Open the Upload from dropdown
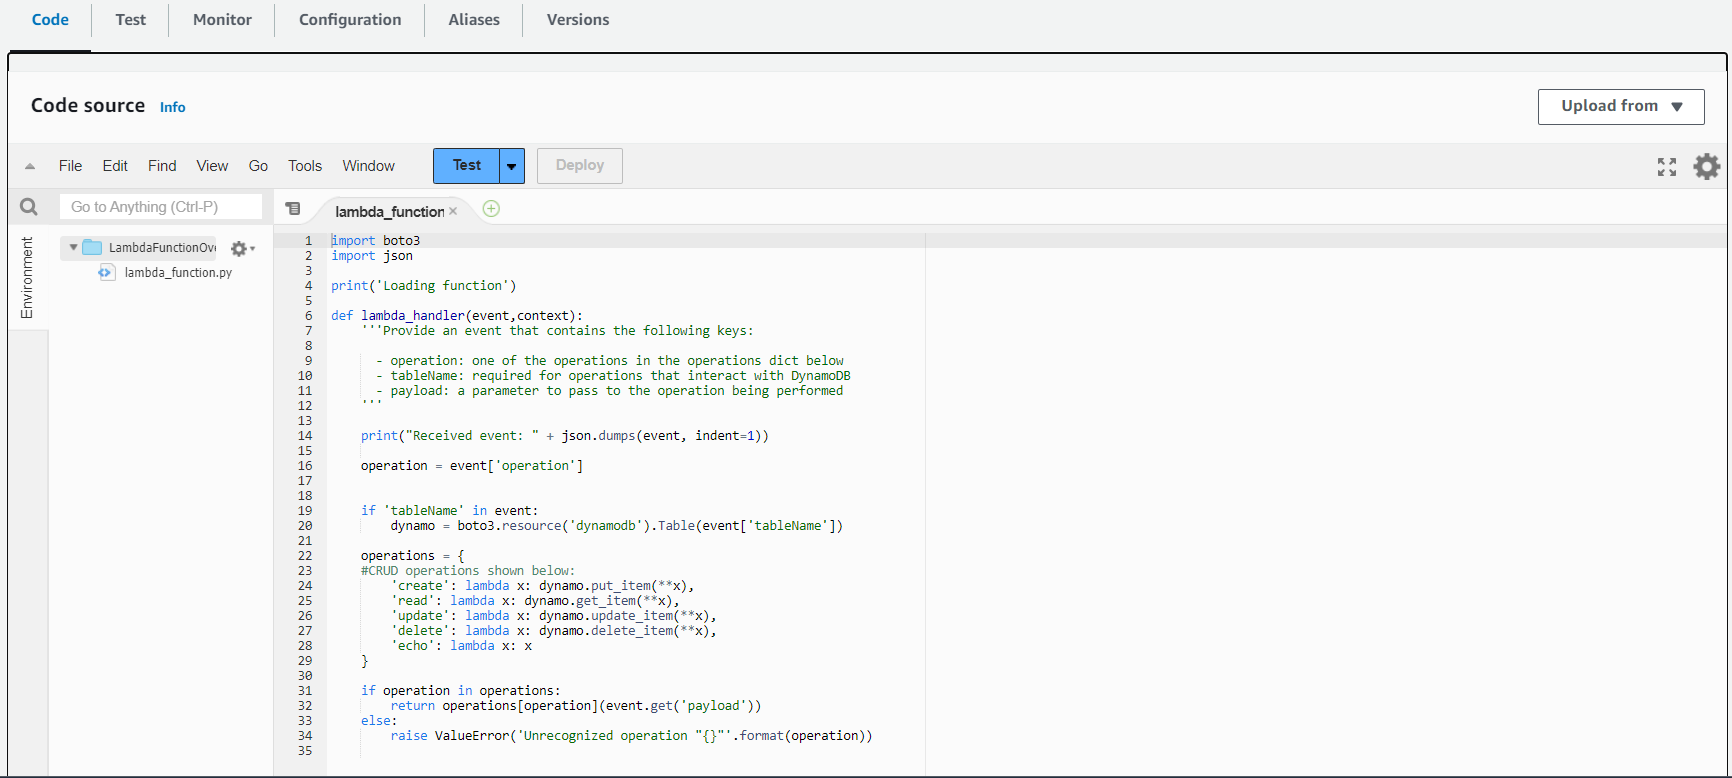The height and width of the screenshot is (778, 1732). (1621, 107)
